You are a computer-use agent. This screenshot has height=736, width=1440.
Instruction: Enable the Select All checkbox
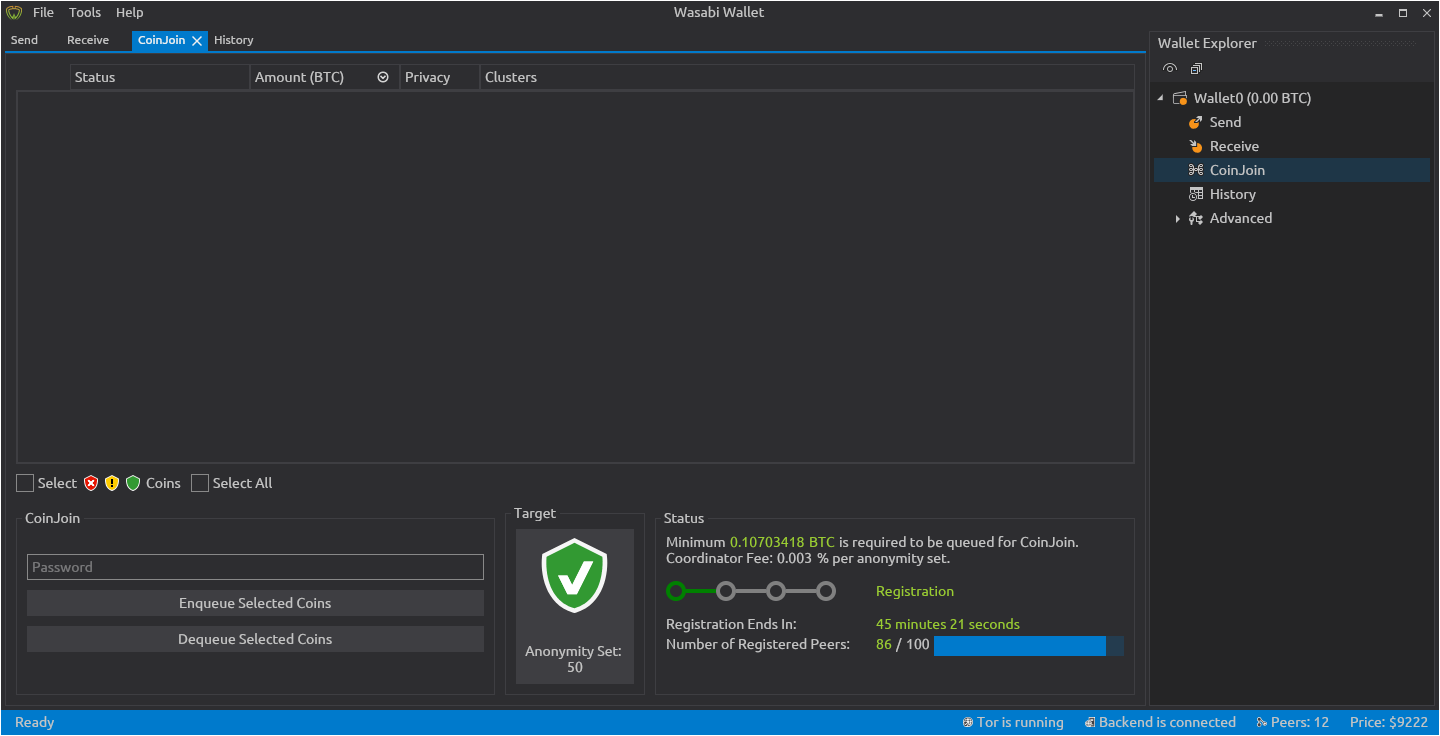point(200,483)
